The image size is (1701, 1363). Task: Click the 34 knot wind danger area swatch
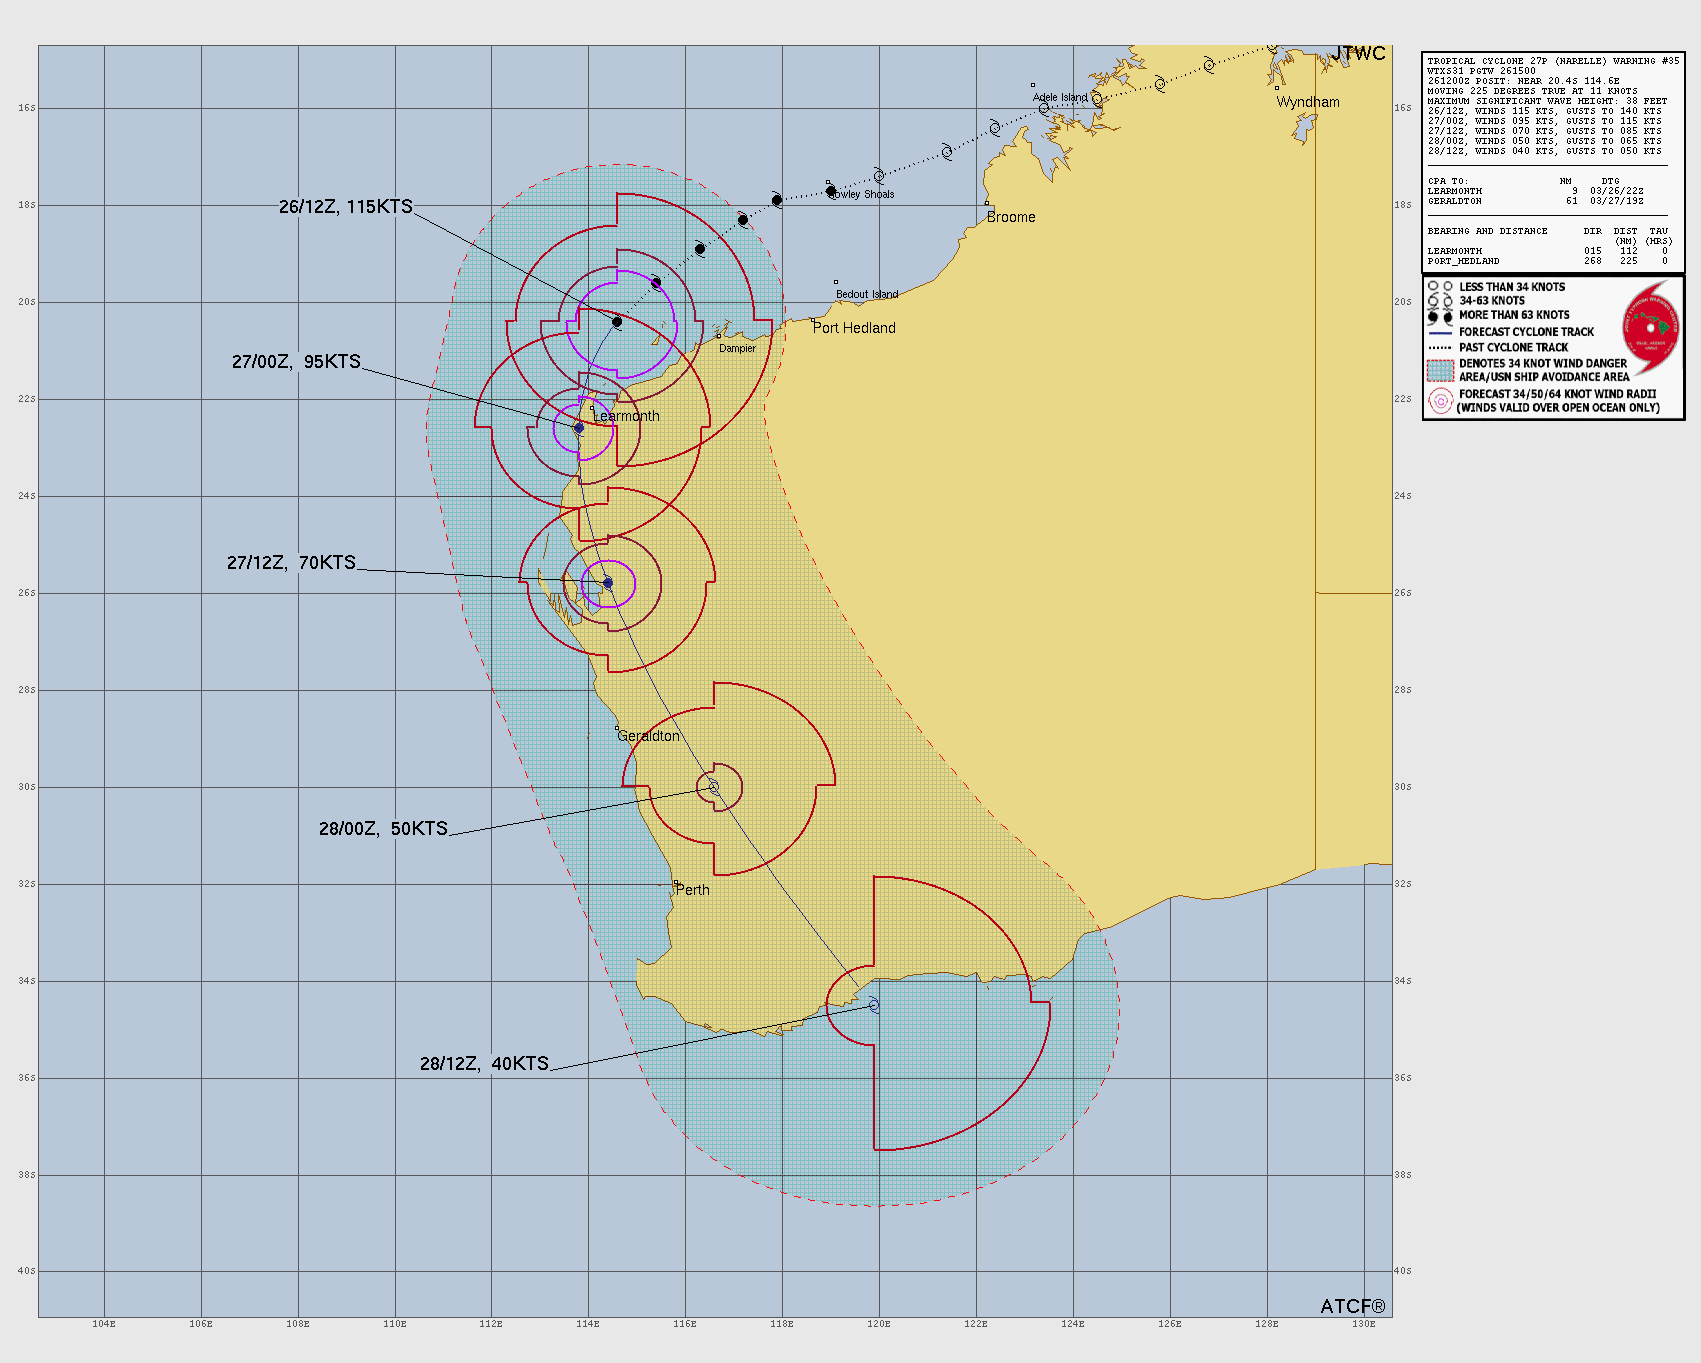point(1439,370)
